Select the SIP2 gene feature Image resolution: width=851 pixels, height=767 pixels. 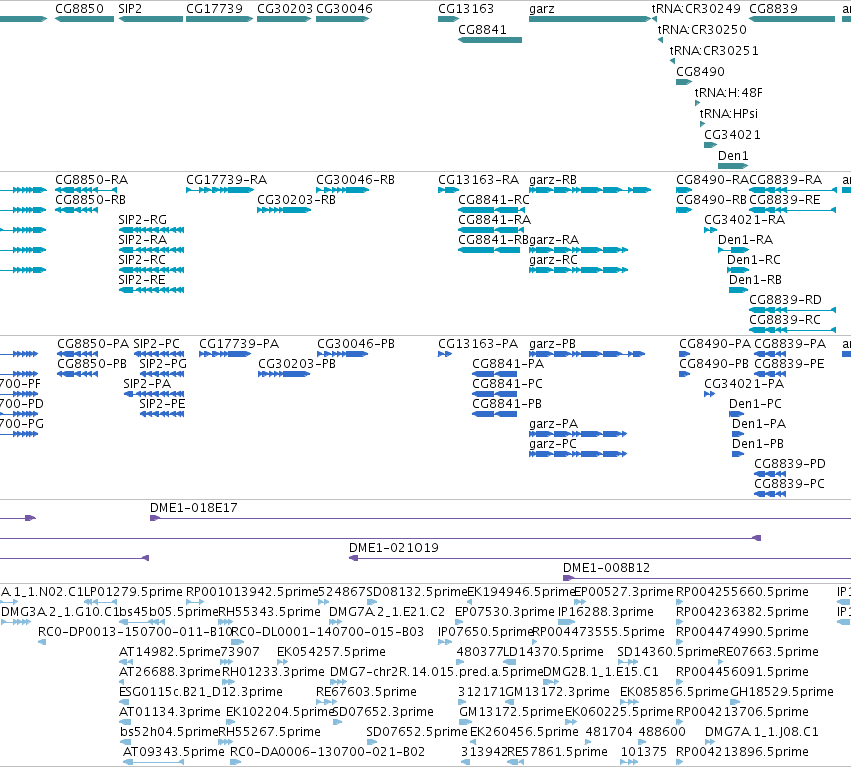coord(151,19)
